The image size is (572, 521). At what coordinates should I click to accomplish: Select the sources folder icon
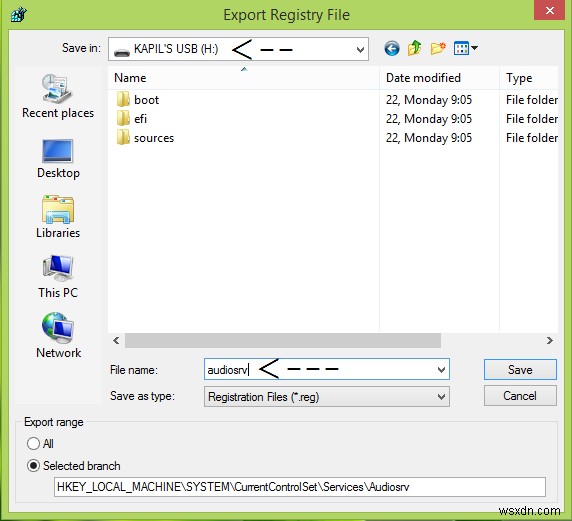tap(123, 138)
